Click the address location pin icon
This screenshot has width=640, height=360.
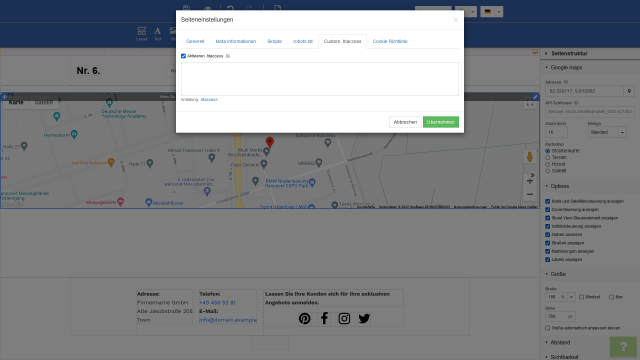(629, 91)
